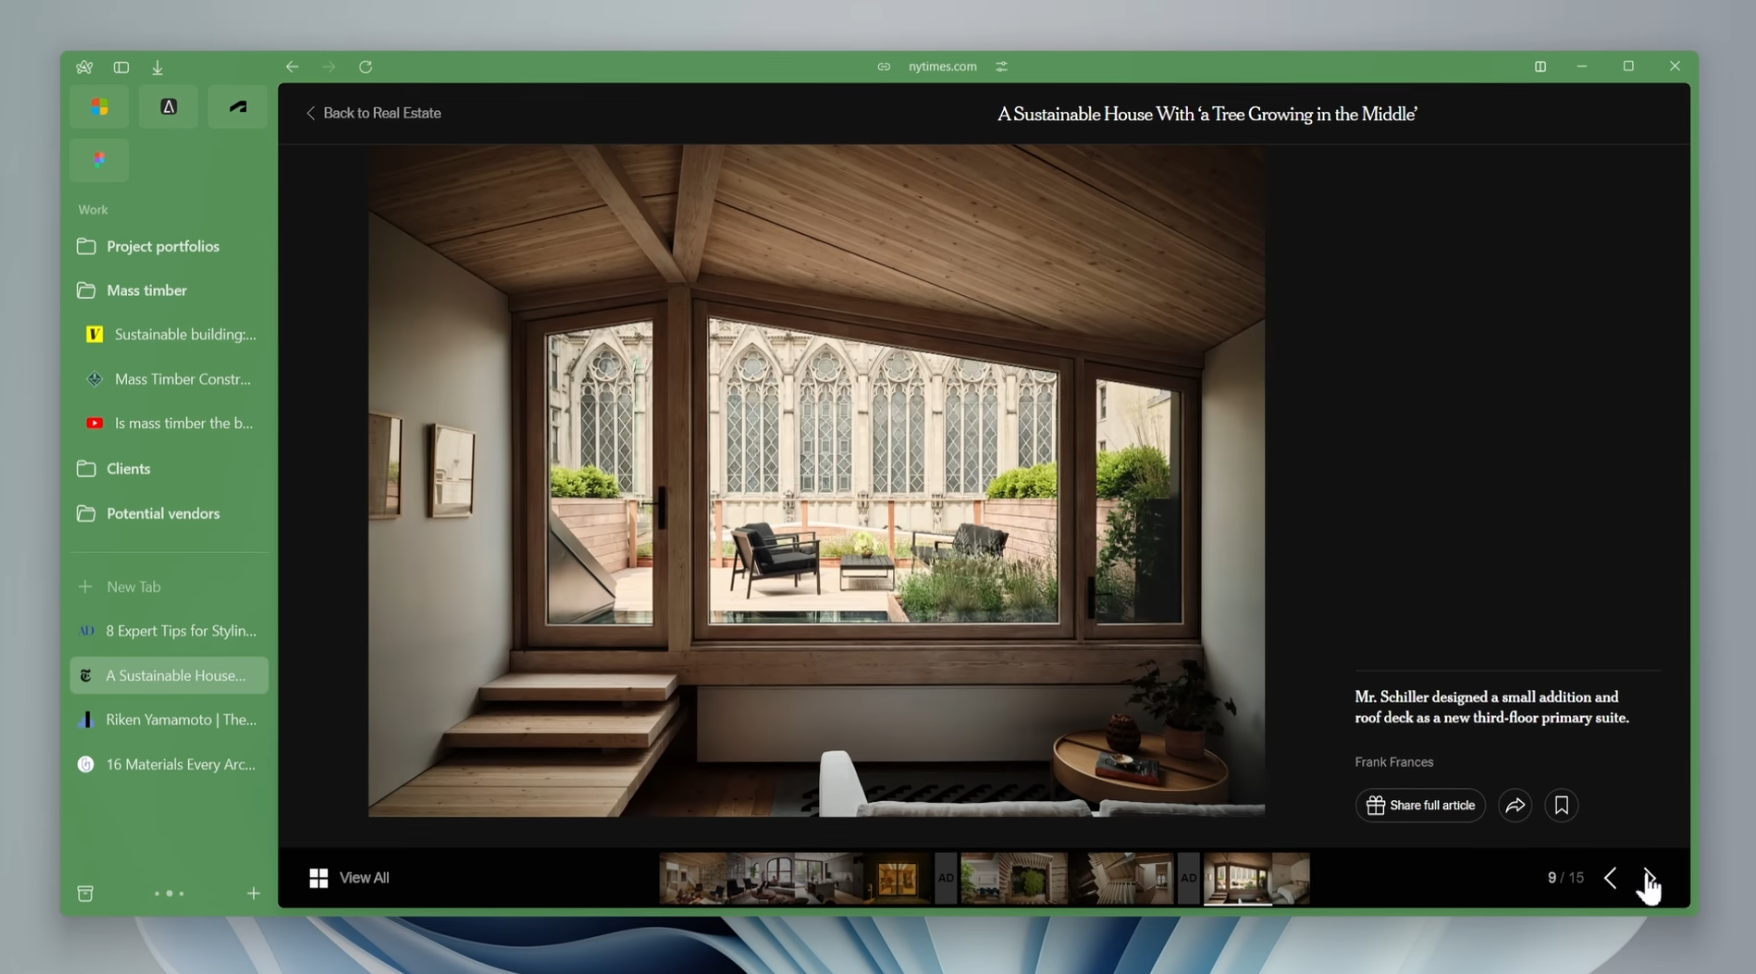Open site controls with the sliders icon
The width and height of the screenshot is (1756, 974).
coord(1001,66)
